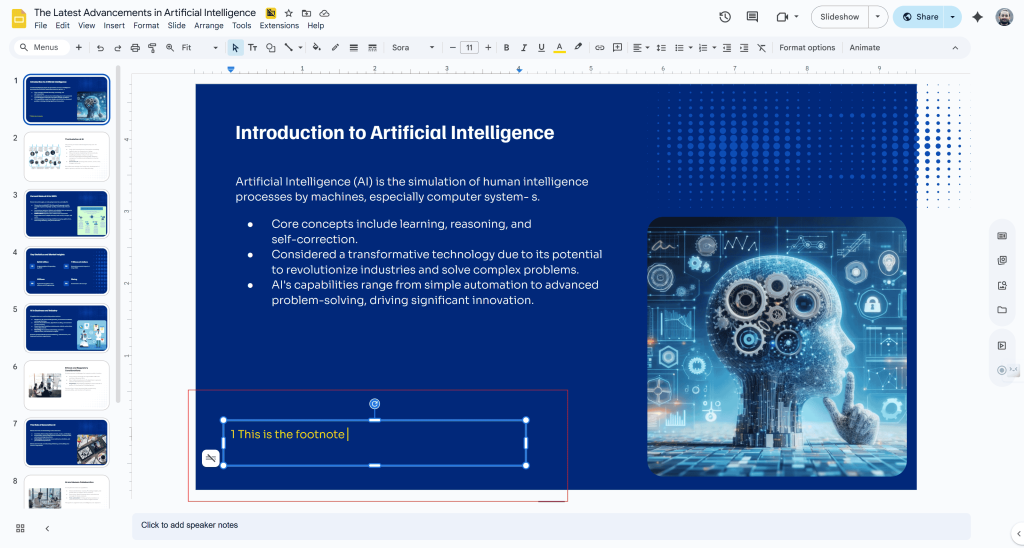Screen dimensions: 1024x548
Task: Click the Animate button
Action: 865,47
